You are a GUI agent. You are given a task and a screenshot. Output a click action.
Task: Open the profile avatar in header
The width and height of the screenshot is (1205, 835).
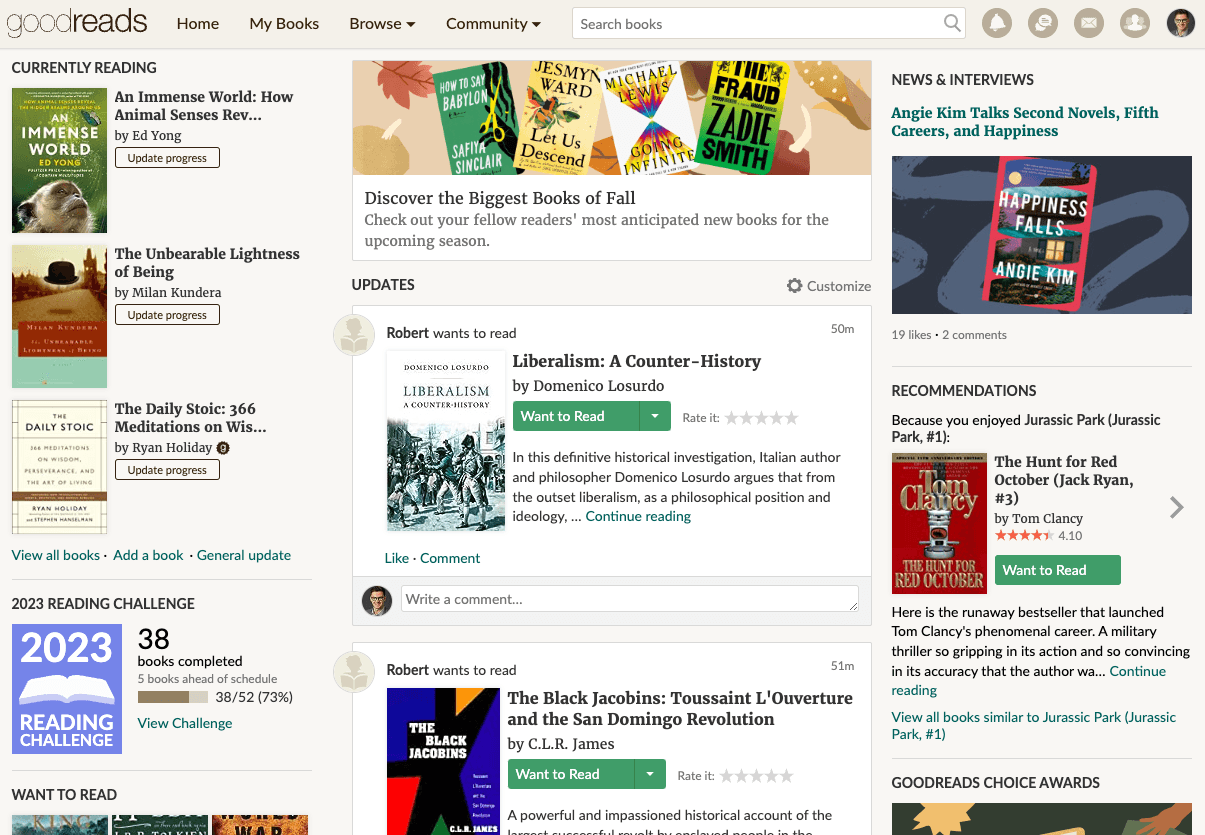1181,23
